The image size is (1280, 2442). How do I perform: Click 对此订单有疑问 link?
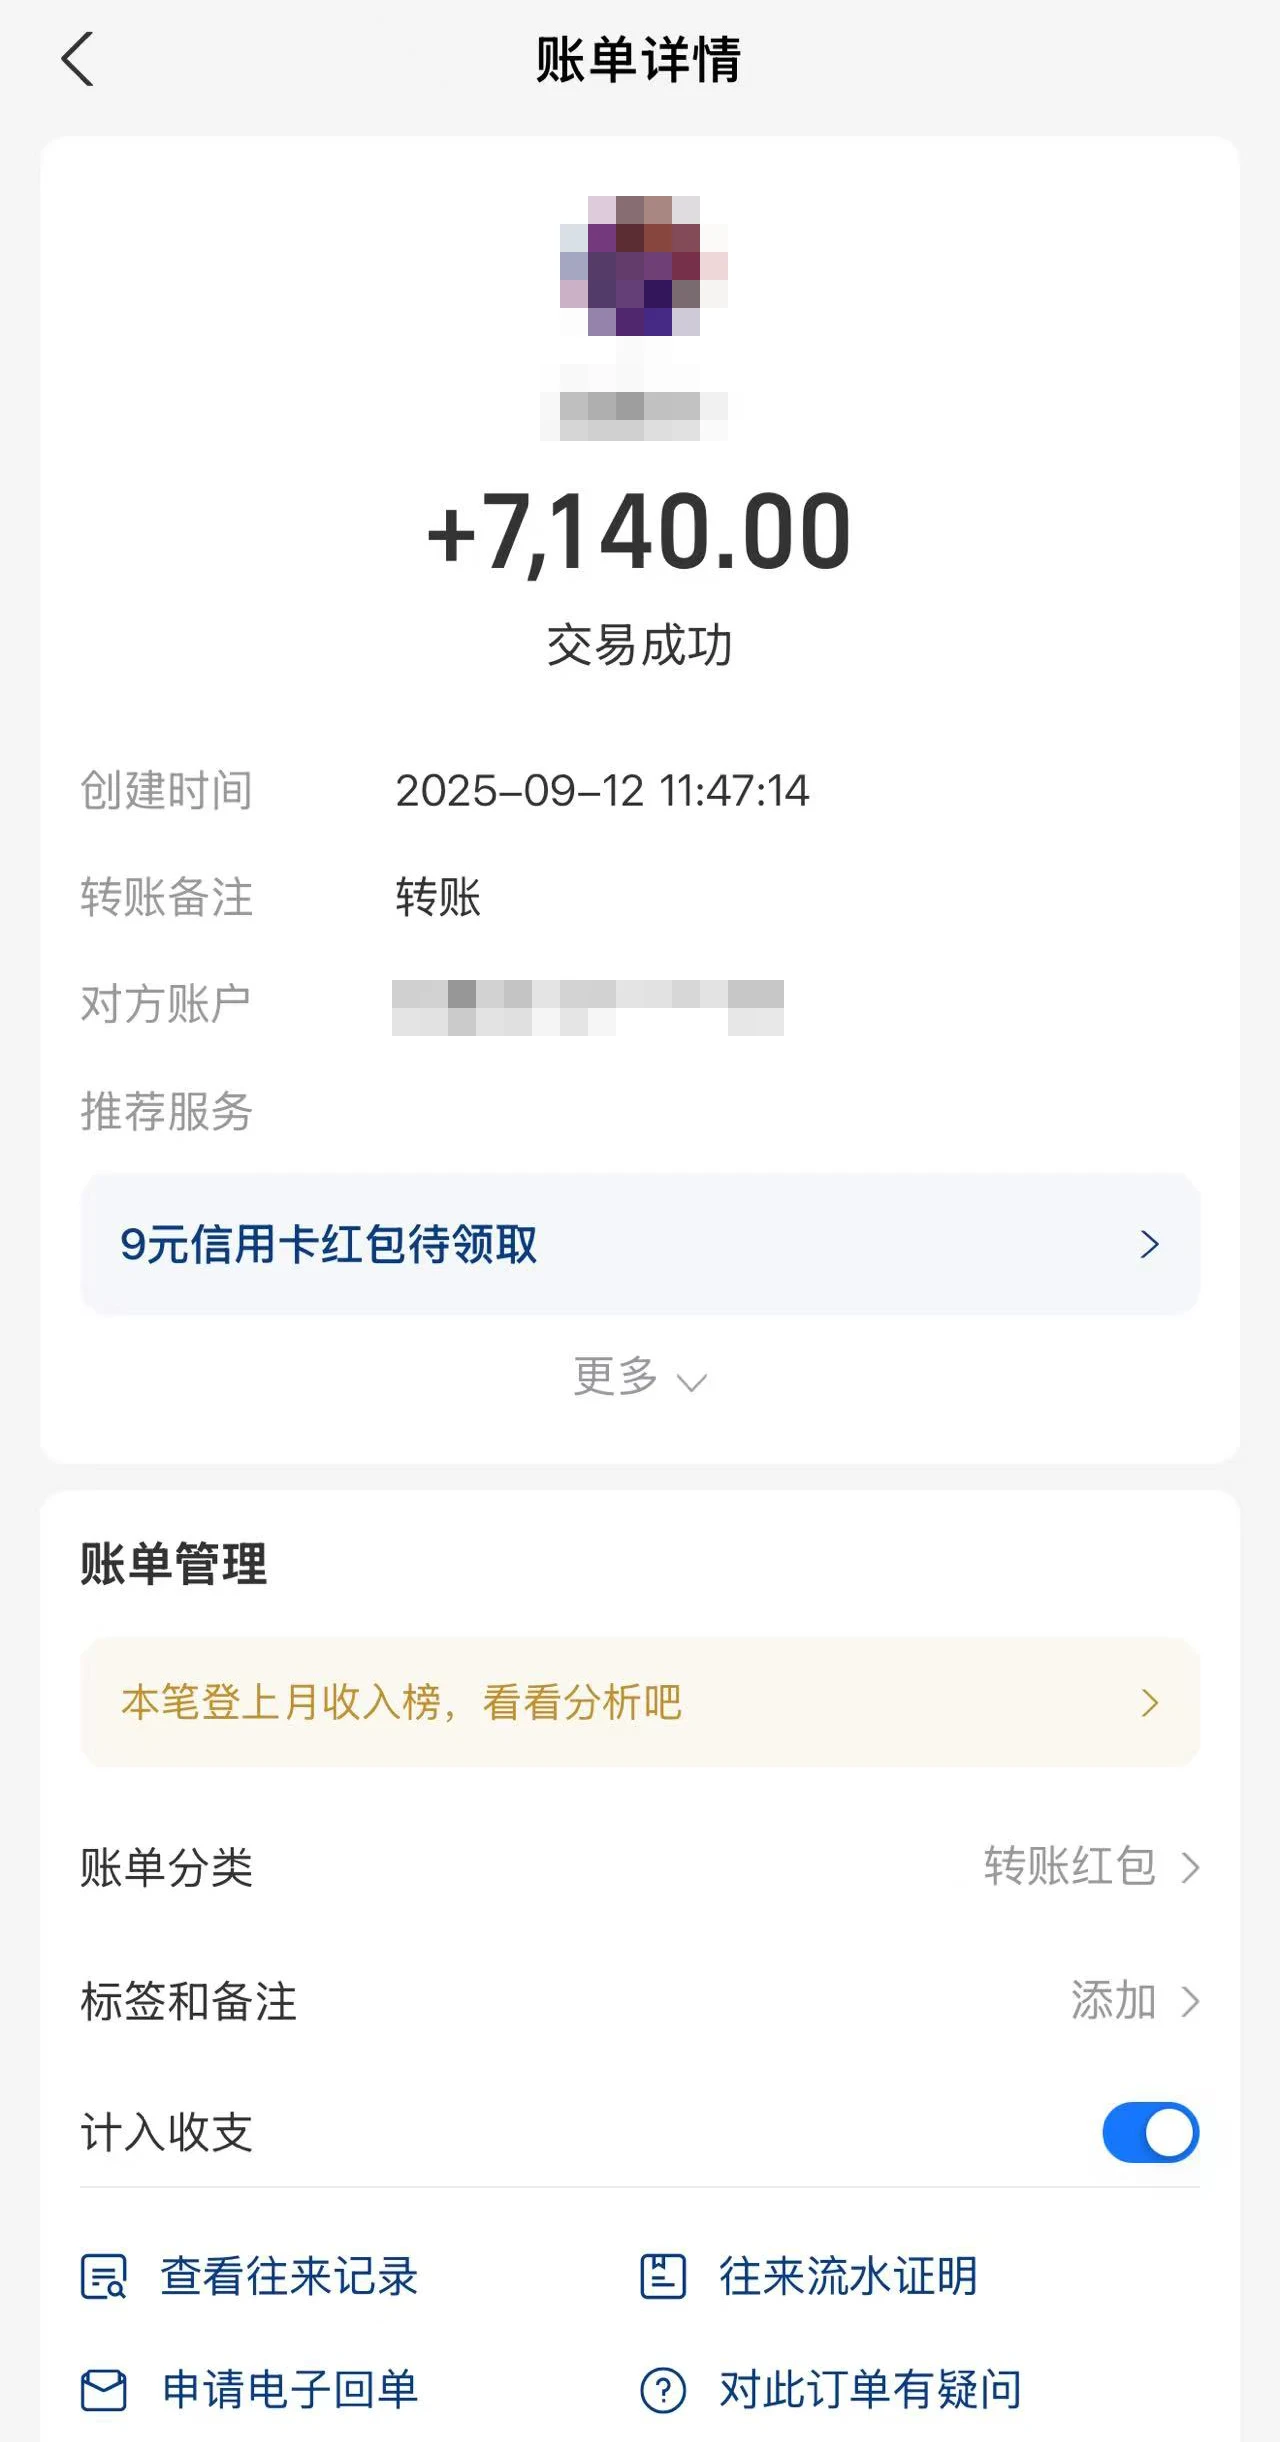pos(870,2390)
